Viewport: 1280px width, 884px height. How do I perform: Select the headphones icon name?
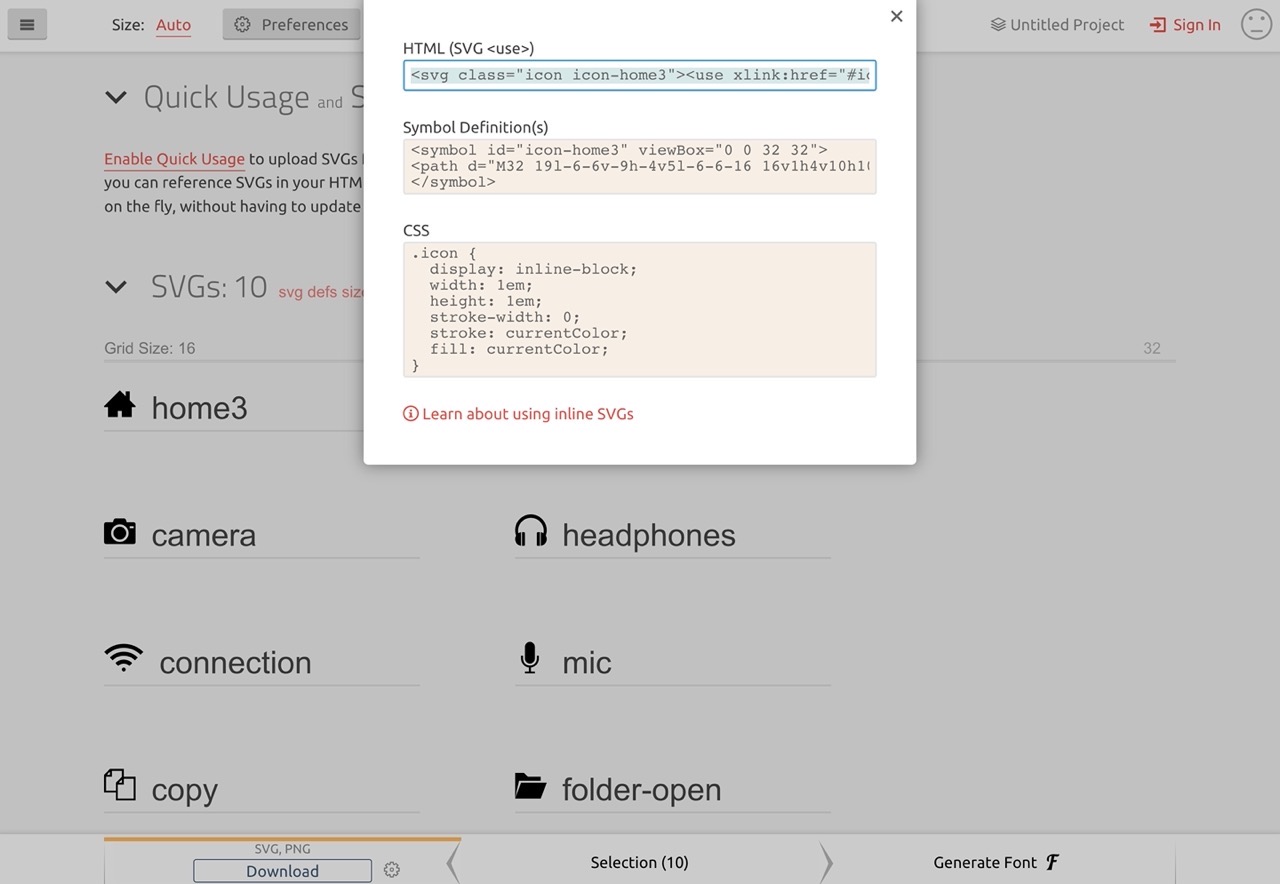pos(649,535)
